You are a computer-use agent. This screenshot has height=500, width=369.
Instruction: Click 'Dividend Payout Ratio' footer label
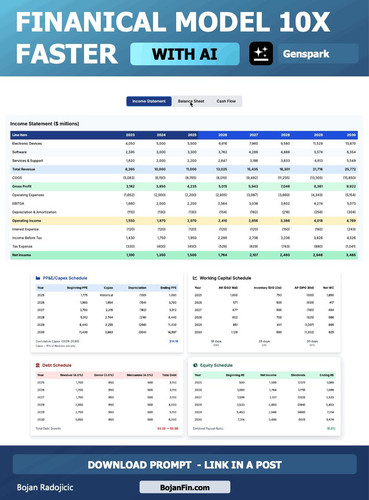208,428
